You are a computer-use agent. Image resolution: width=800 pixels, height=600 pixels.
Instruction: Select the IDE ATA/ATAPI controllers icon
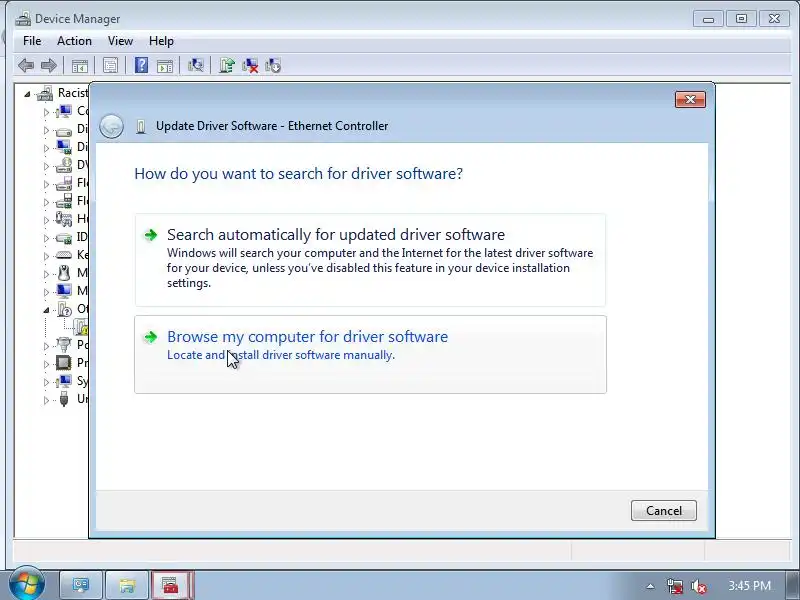click(x=64, y=238)
